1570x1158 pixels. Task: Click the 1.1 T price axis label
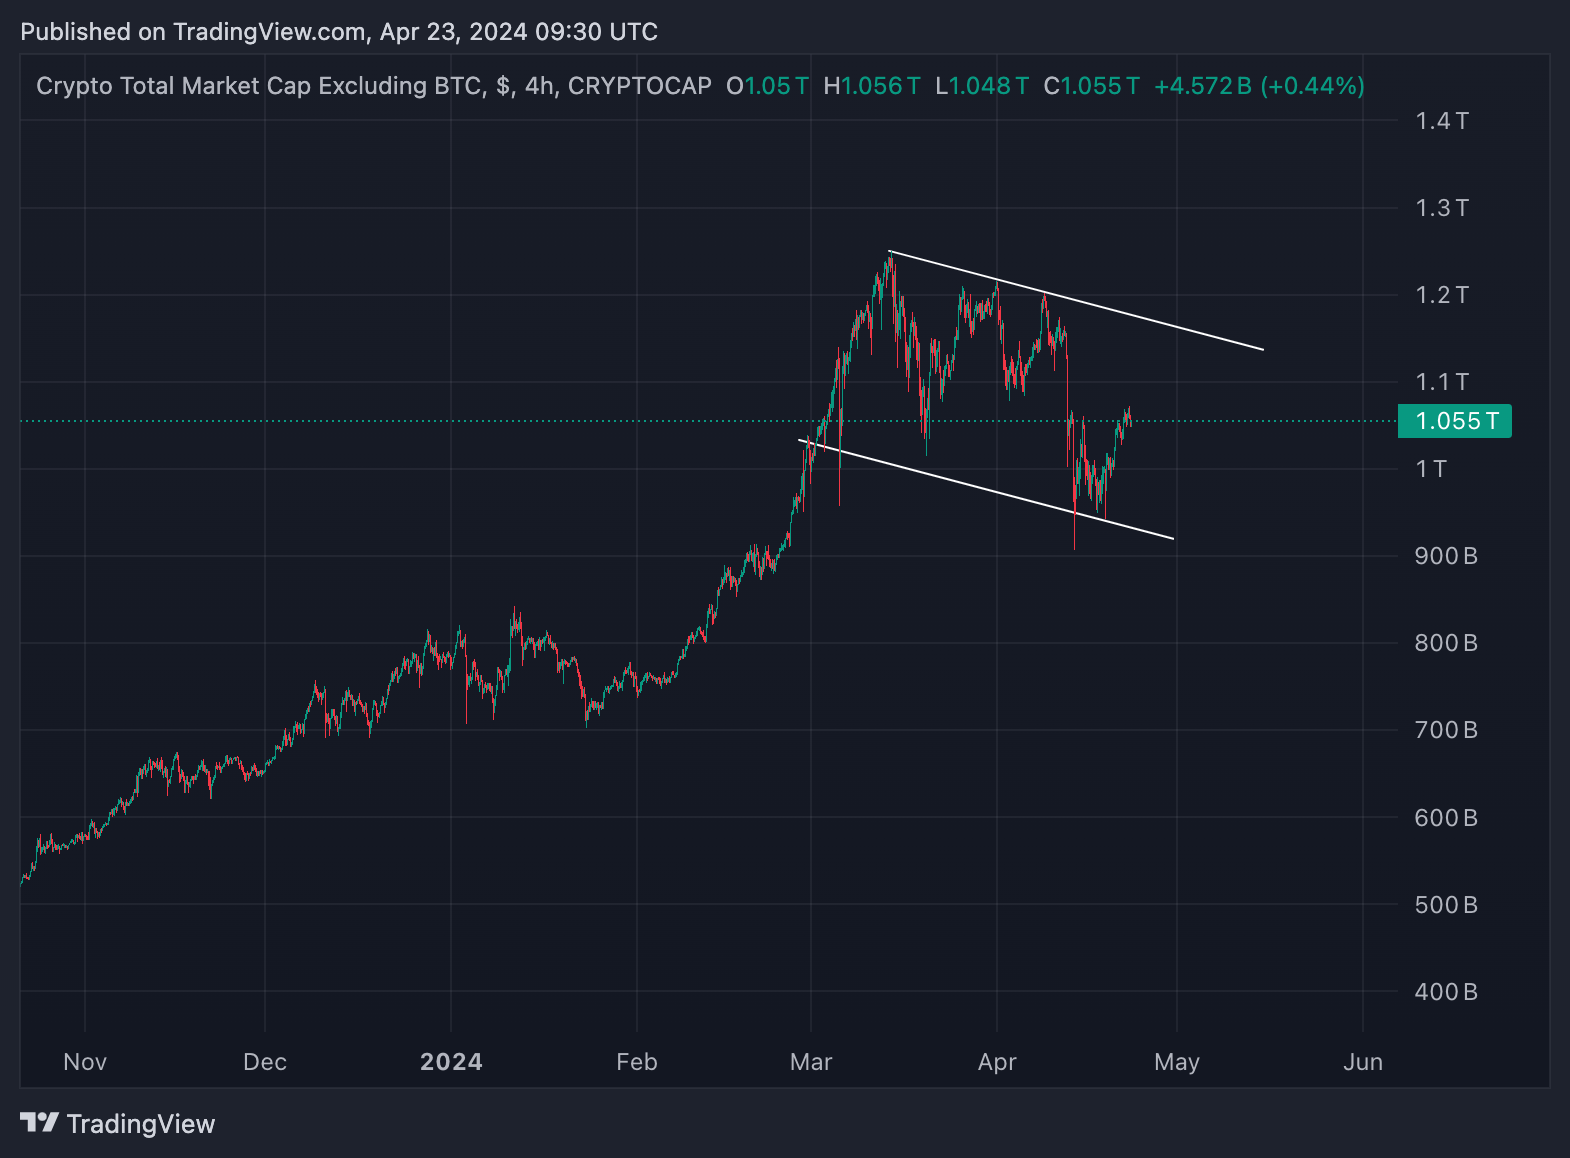coord(1441,382)
